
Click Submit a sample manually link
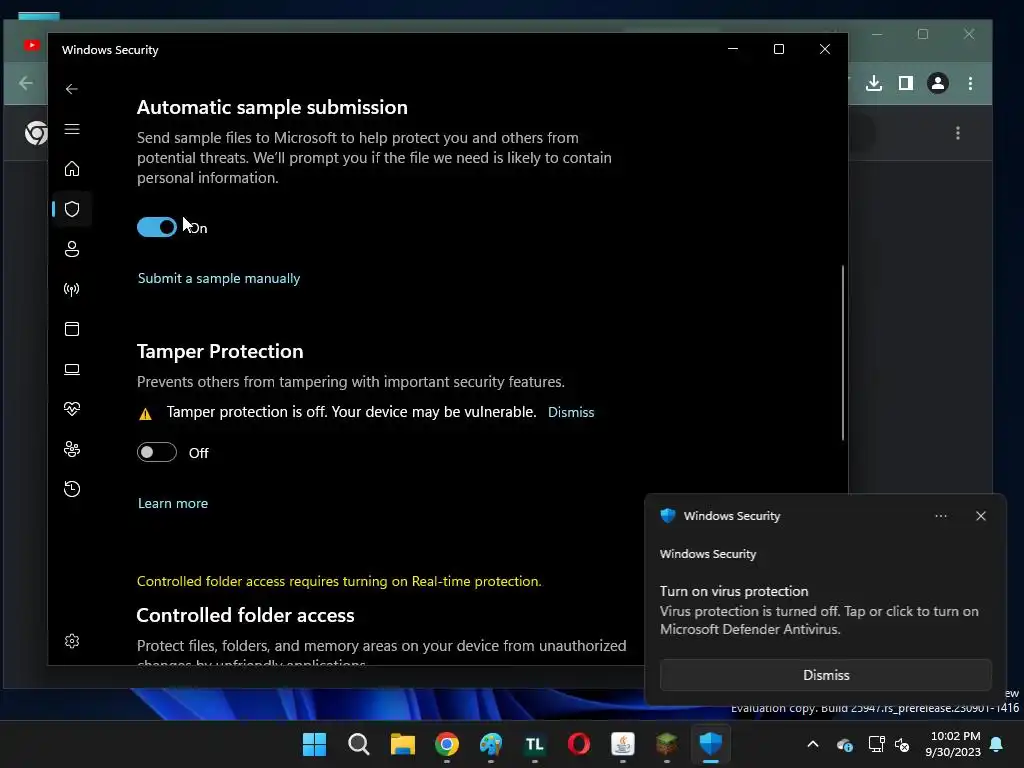tap(219, 278)
